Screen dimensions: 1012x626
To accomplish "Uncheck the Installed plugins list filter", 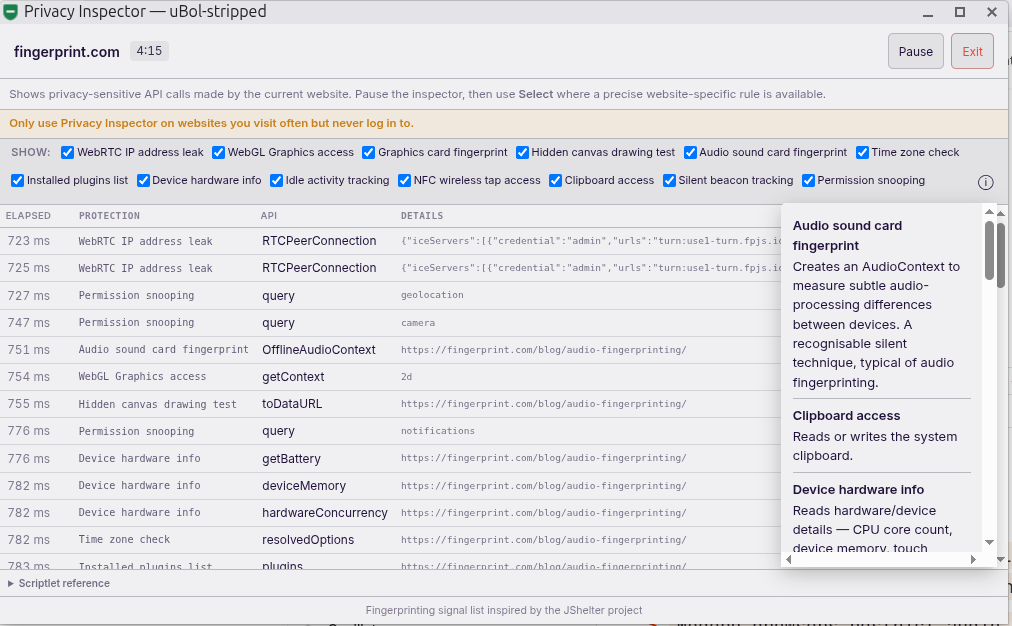I will pyautogui.click(x=17, y=181).
